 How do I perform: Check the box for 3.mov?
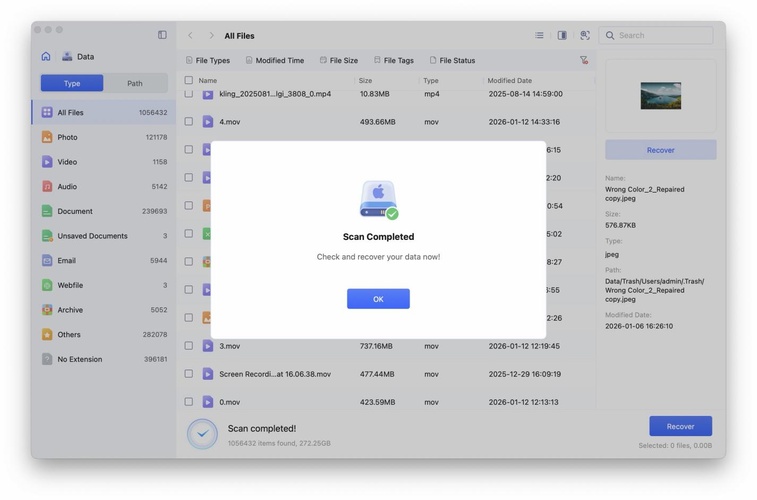point(189,346)
